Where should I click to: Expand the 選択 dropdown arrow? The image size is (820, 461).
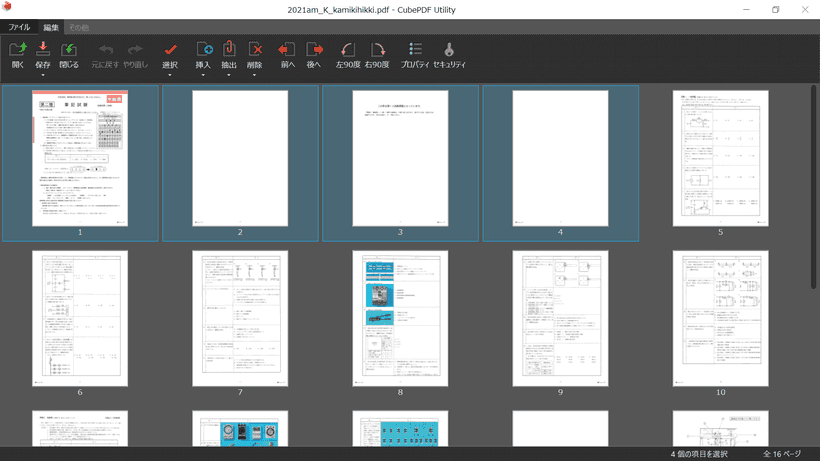coord(170,75)
